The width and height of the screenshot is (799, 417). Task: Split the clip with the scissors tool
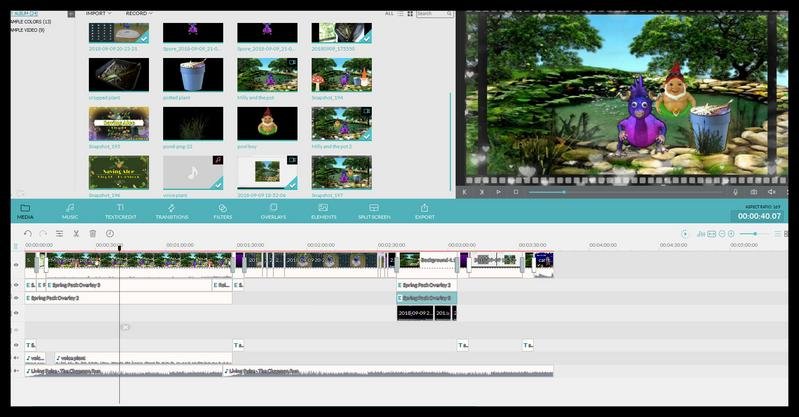[76, 233]
